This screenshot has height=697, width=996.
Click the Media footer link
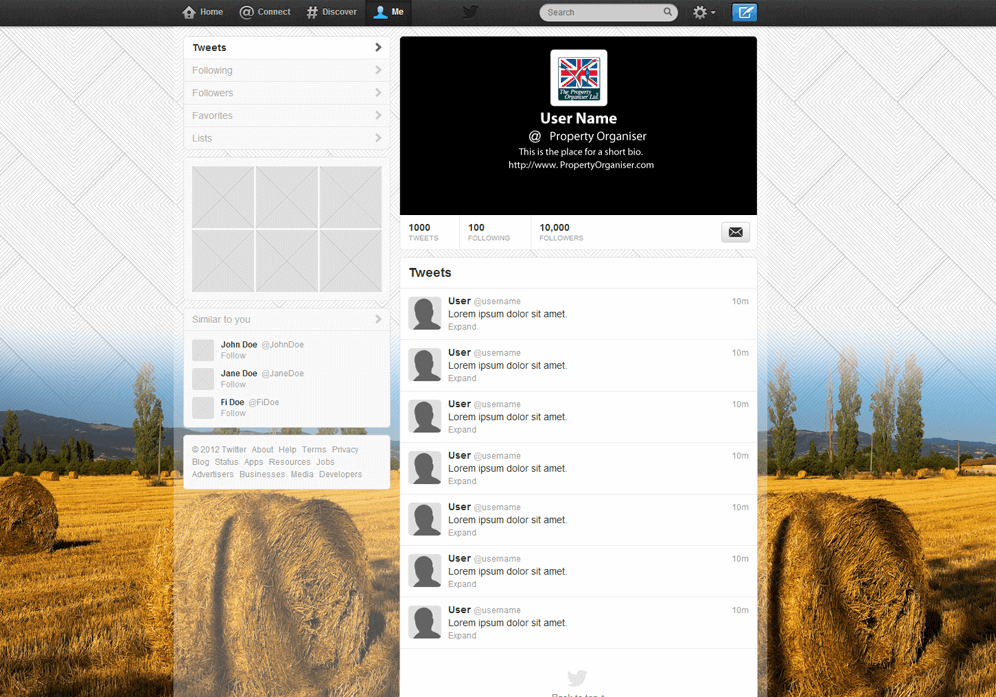[x=302, y=474]
